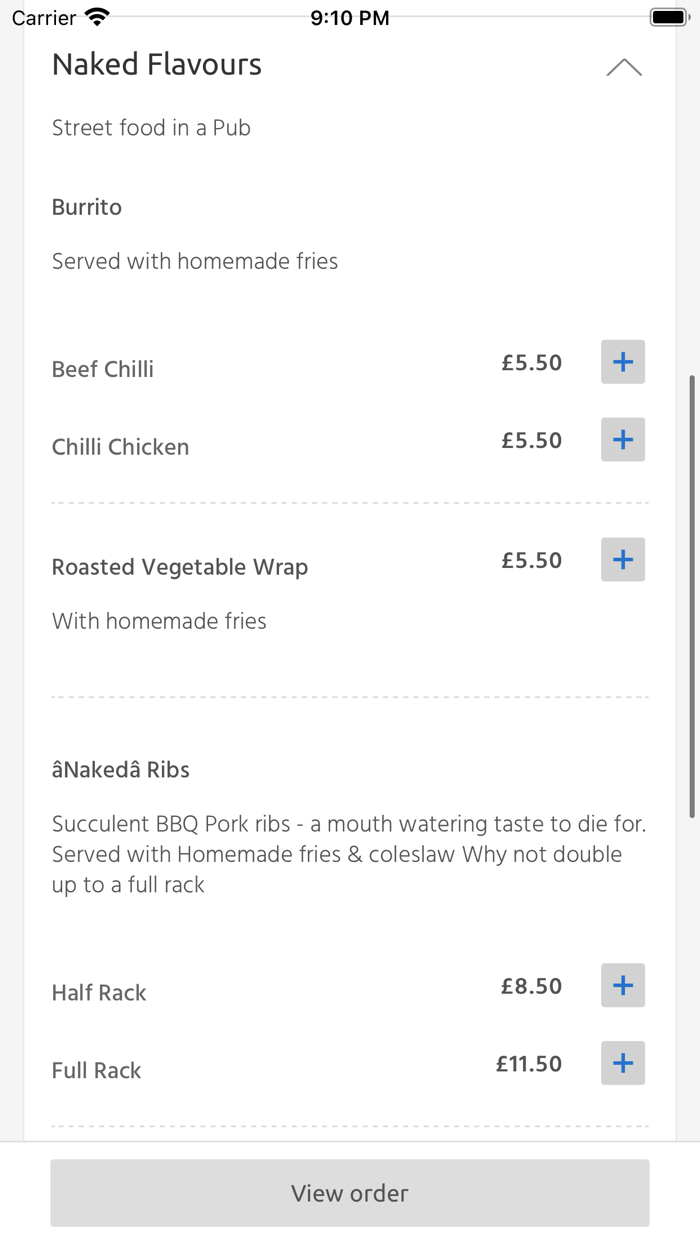
Task: Tap the Wi-Fi icon in status bar
Action: (95, 15)
